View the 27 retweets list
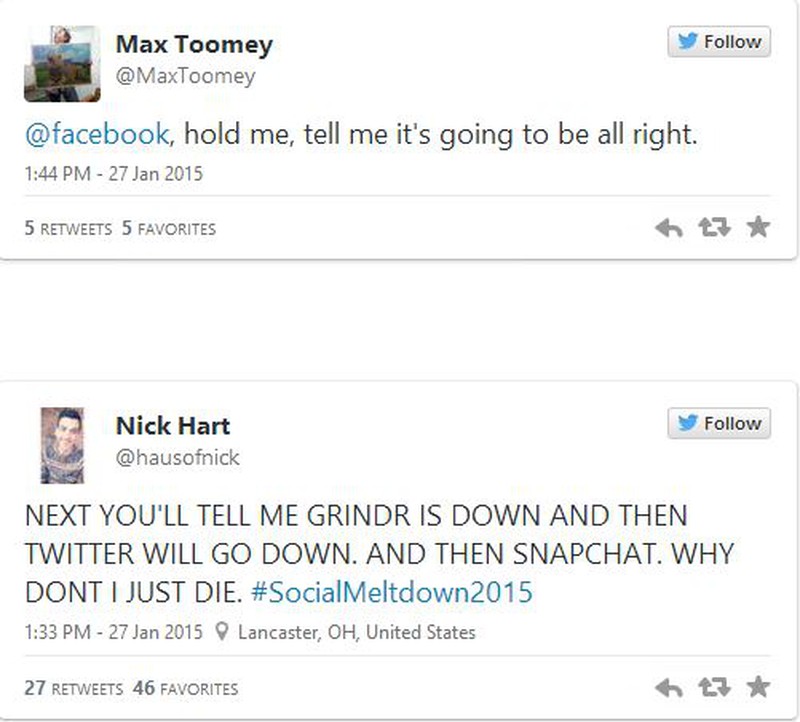 [73, 689]
